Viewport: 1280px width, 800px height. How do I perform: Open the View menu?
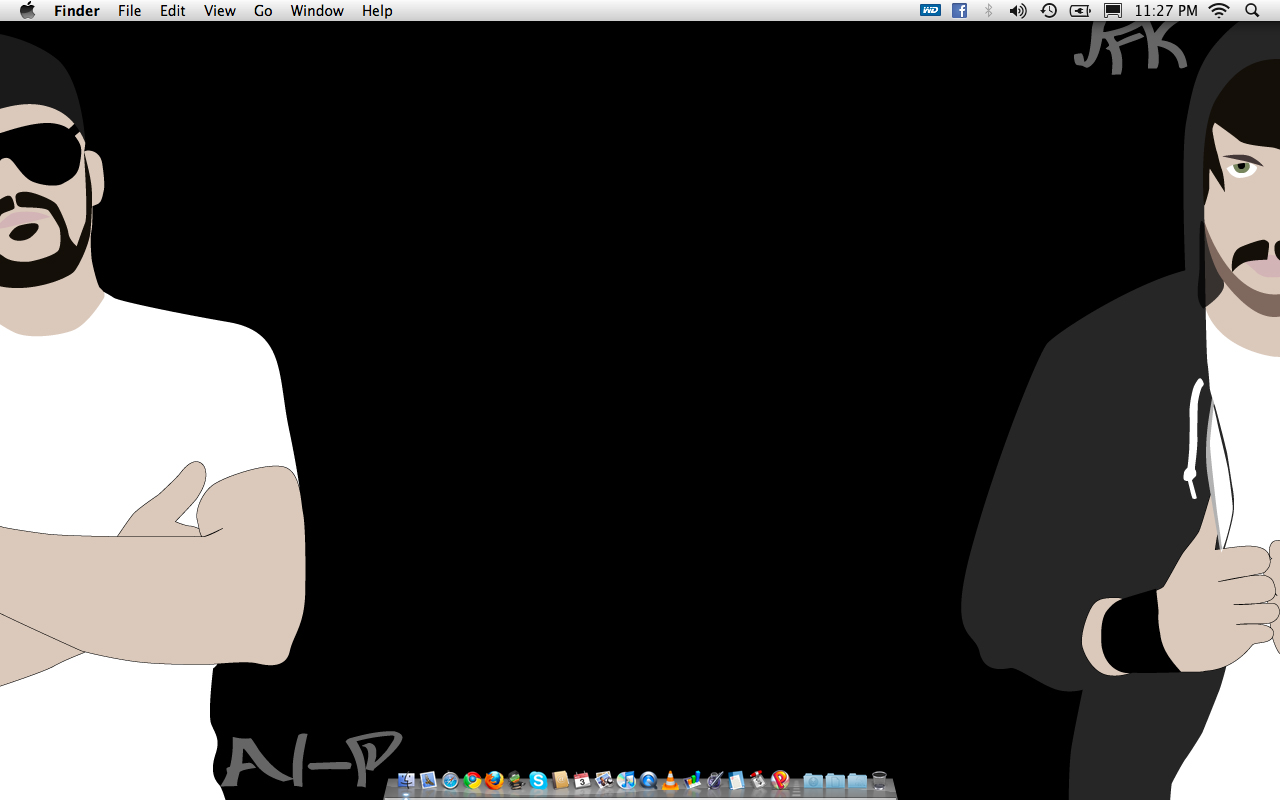[220, 11]
